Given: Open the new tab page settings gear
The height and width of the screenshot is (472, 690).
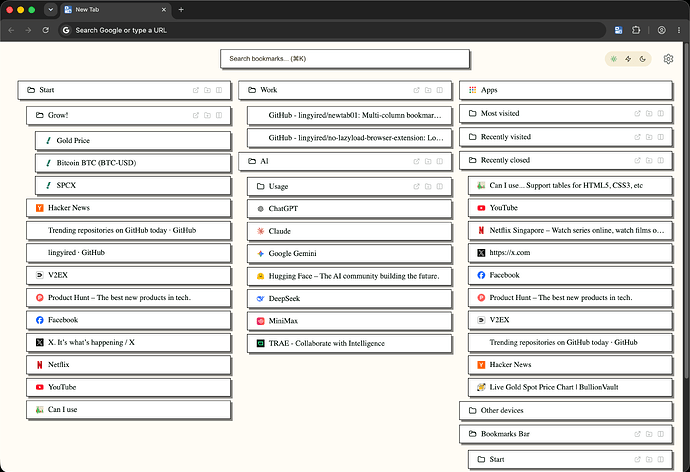Looking at the screenshot, I should 668,59.
